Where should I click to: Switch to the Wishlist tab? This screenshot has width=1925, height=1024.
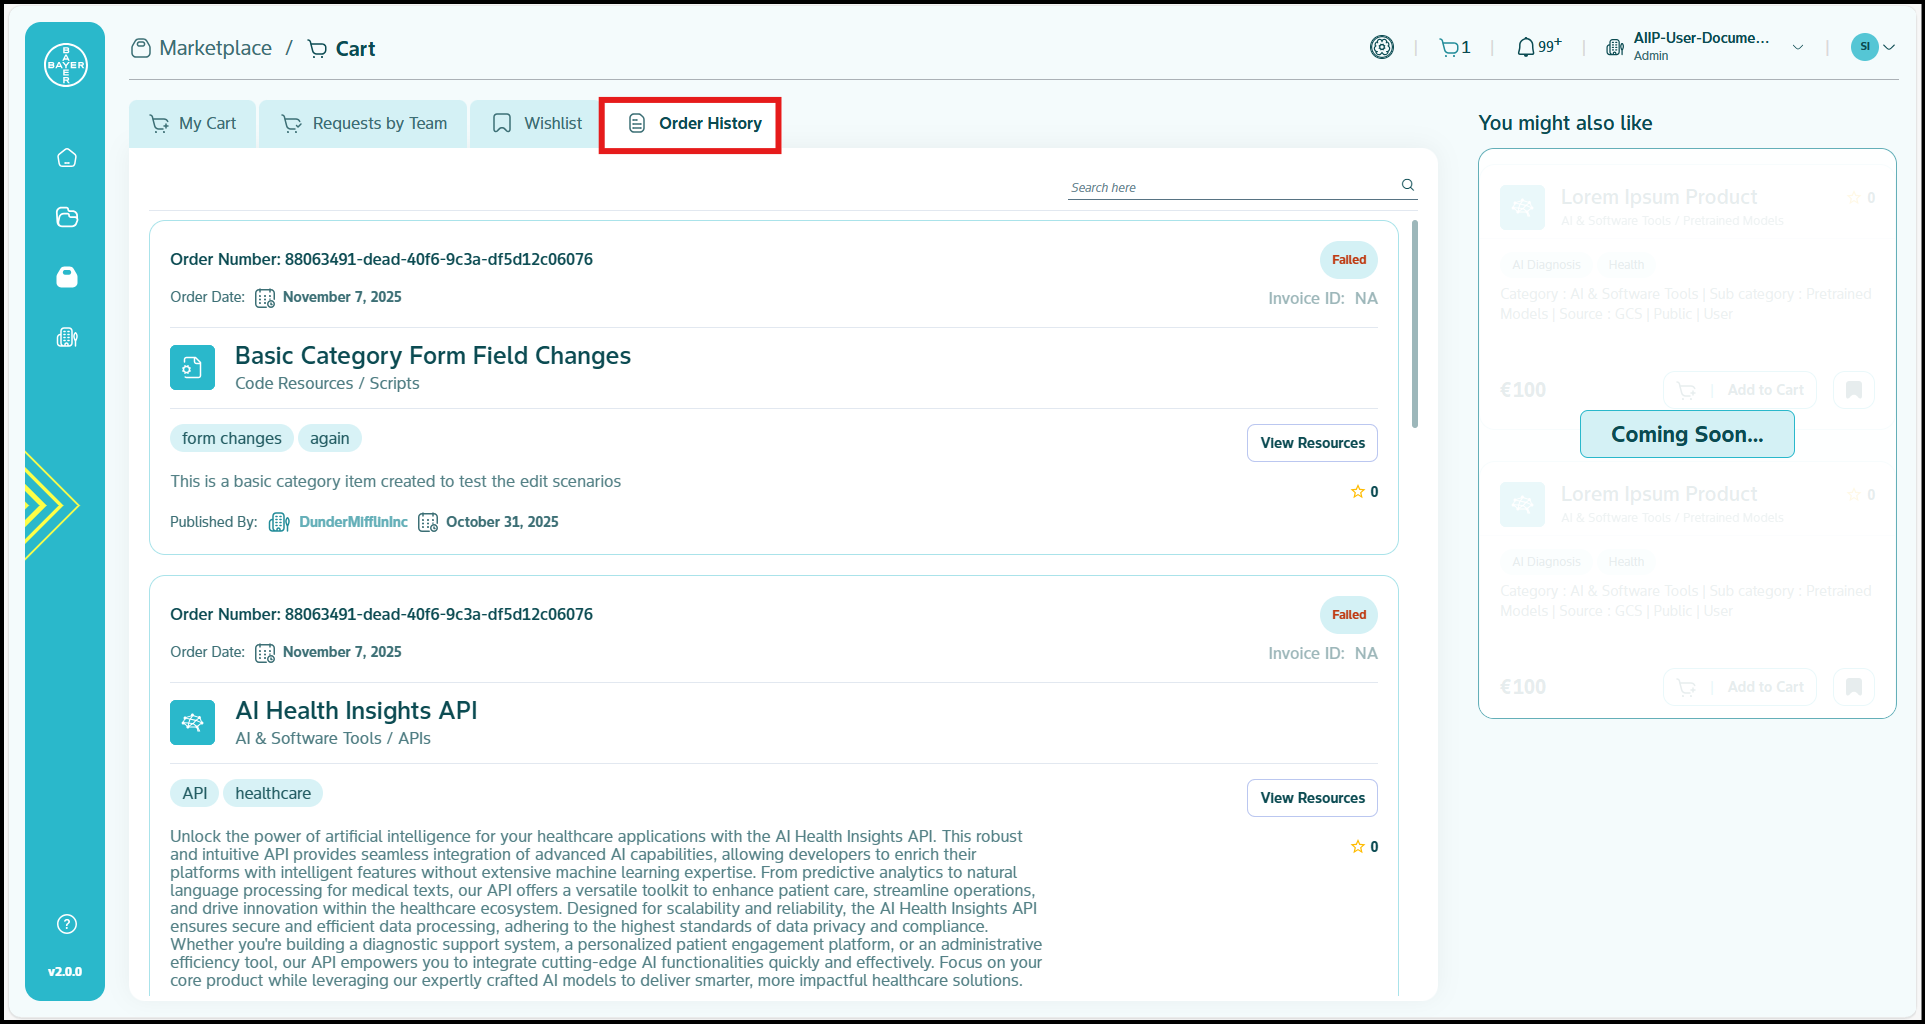point(537,124)
